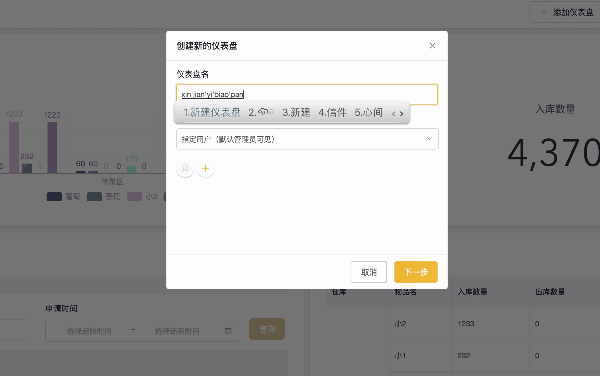Toggle the 葡萄 legend swatch in chart
The image size is (600, 376).
pos(54,197)
